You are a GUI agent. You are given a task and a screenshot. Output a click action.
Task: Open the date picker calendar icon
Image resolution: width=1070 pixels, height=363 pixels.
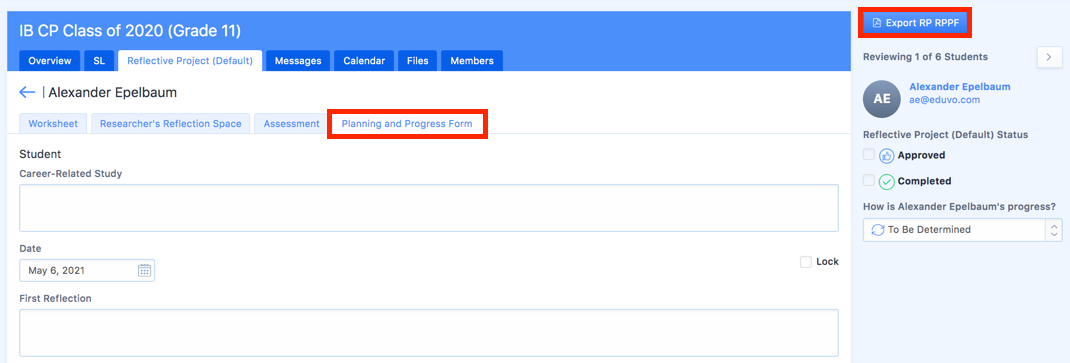(x=144, y=270)
